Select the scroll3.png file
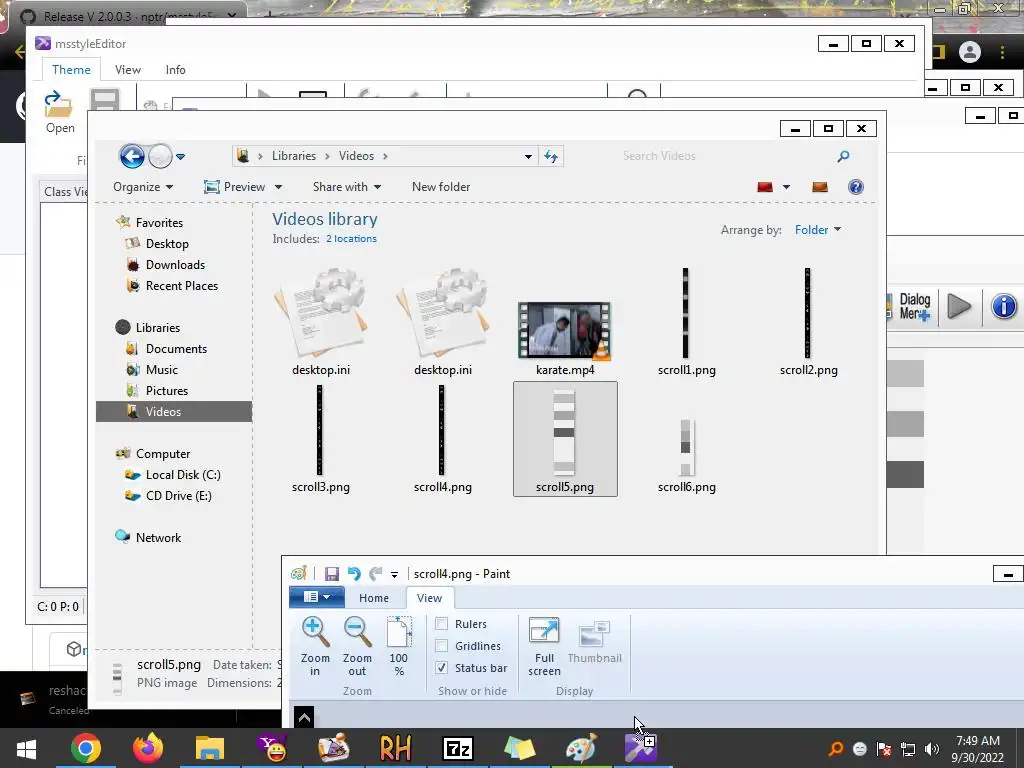The width and height of the screenshot is (1024, 768). pos(321,440)
